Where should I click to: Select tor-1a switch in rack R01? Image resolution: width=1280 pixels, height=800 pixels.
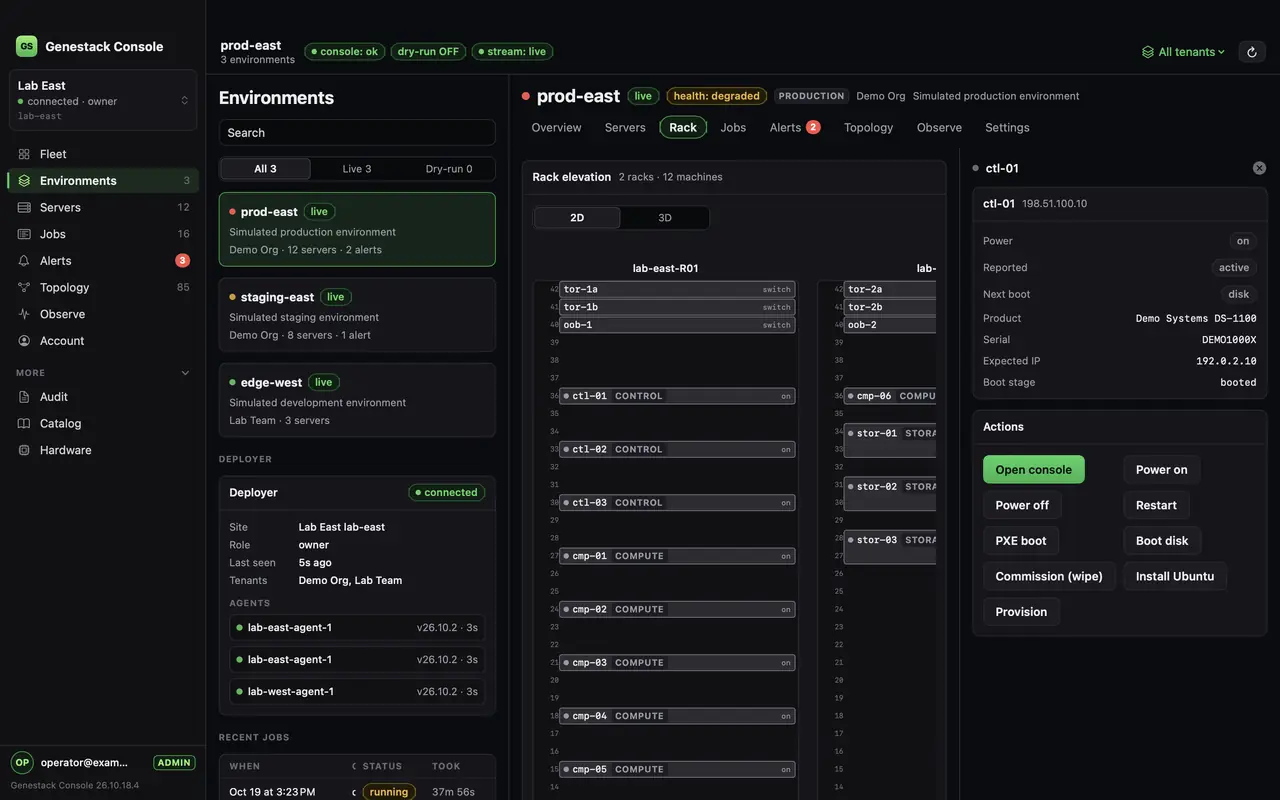(x=677, y=289)
